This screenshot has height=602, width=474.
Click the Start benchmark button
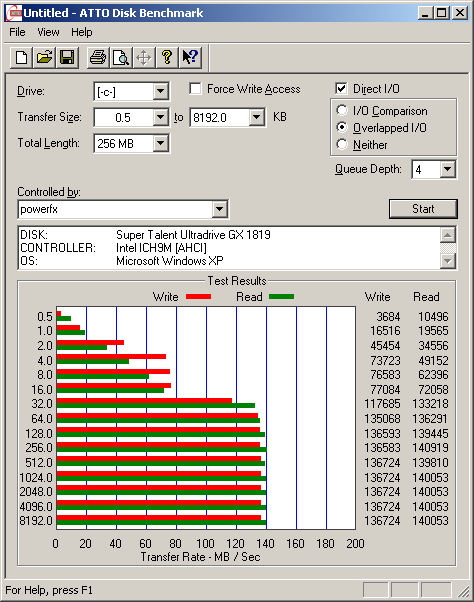423,209
